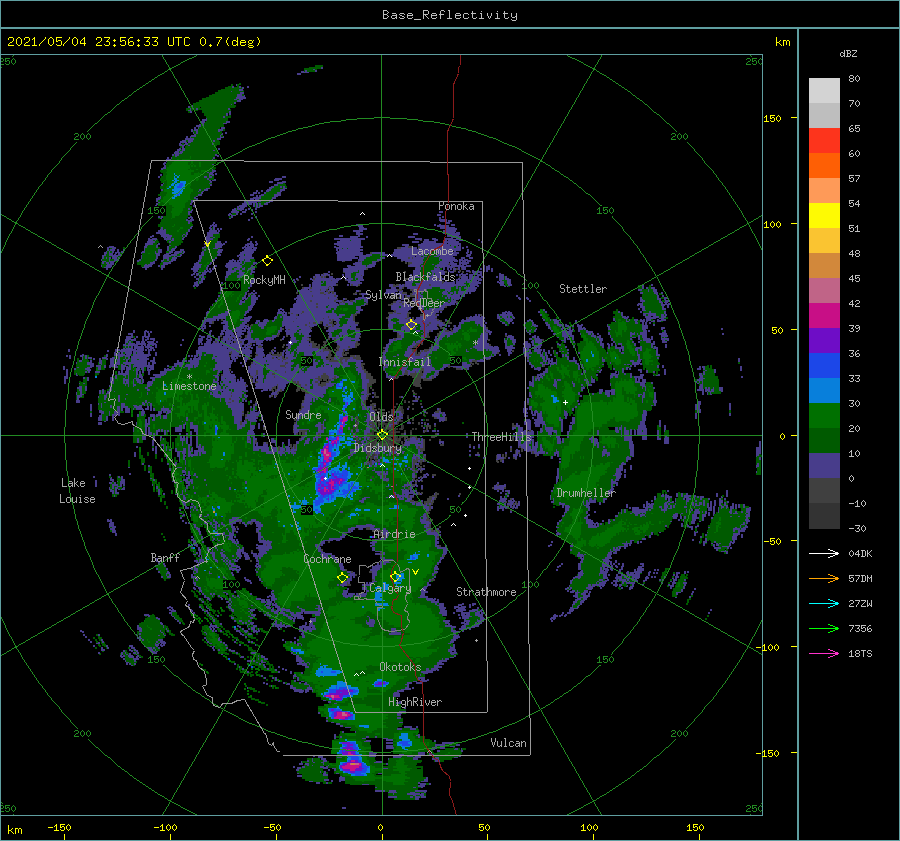The image size is (900, 841).
Task: Click the Drumheller label
Action: [x=586, y=493]
